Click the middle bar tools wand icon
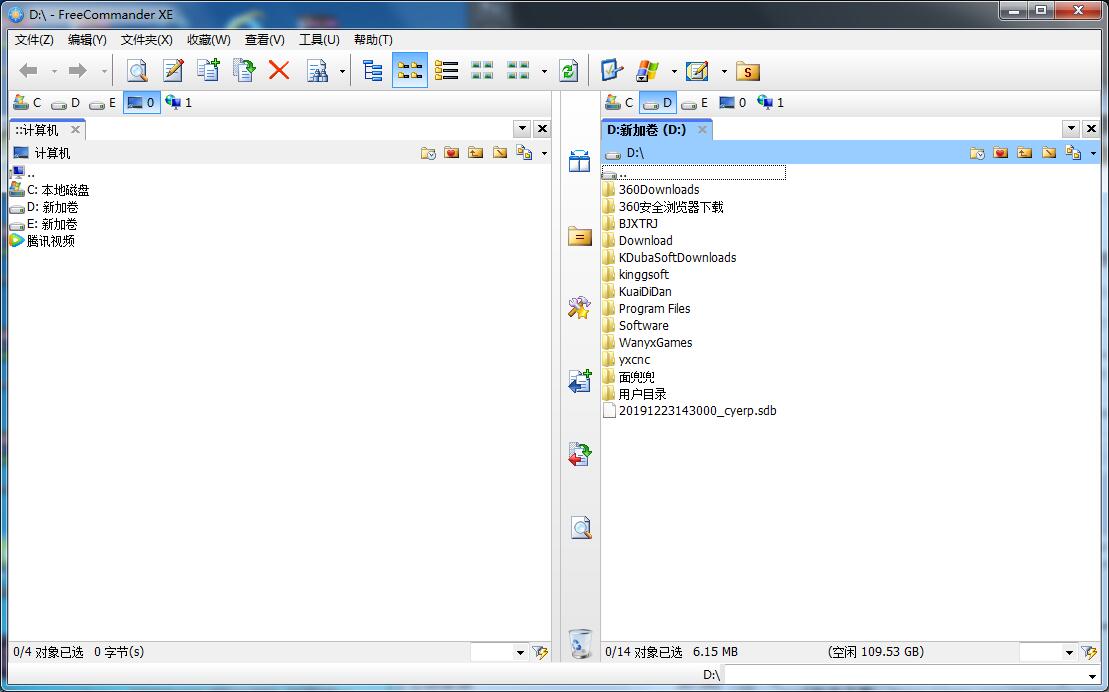Screen dimensions: 1109x692 [x=579, y=307]
